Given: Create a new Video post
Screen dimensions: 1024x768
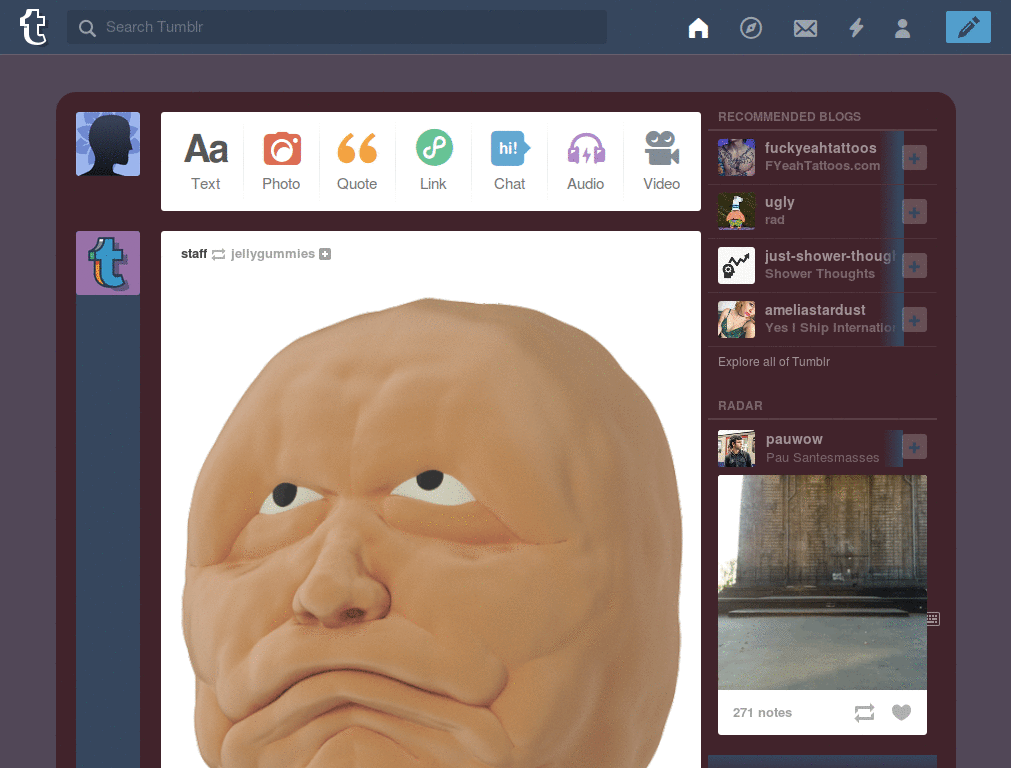Looking at the screenshot, I should coord(662,161).
